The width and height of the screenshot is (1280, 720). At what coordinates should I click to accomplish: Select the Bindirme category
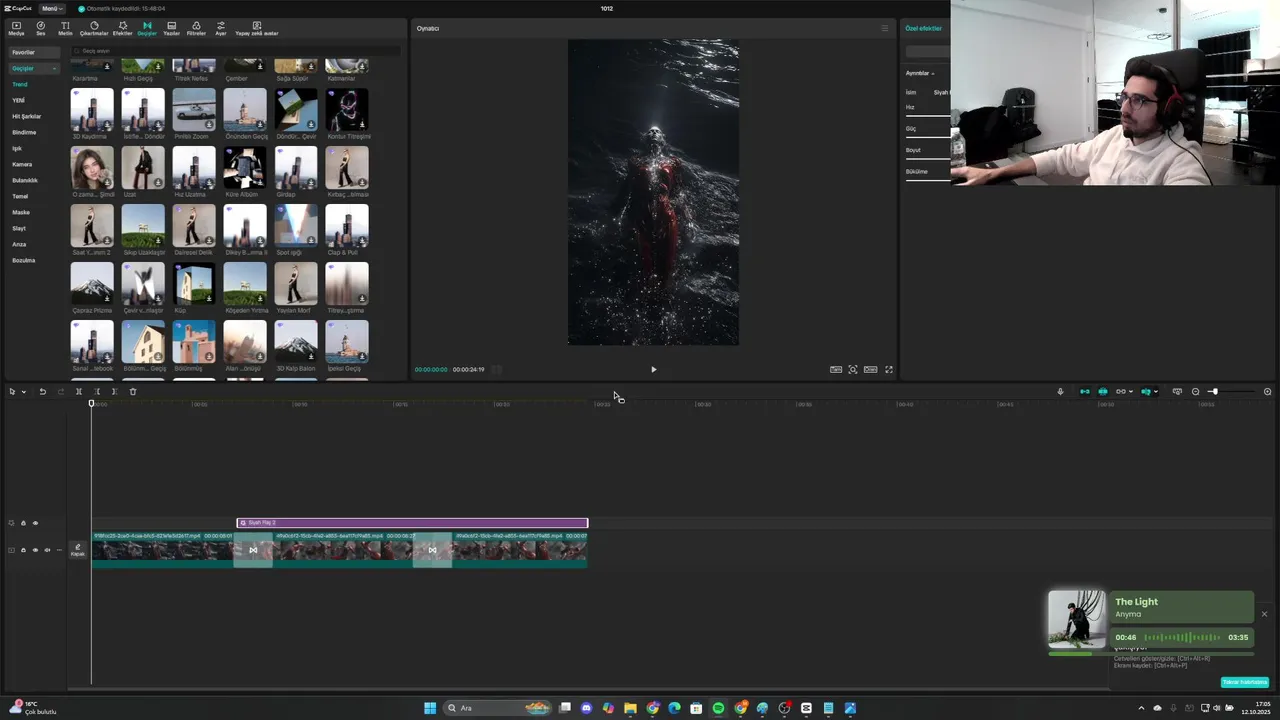tap(24, 132)
